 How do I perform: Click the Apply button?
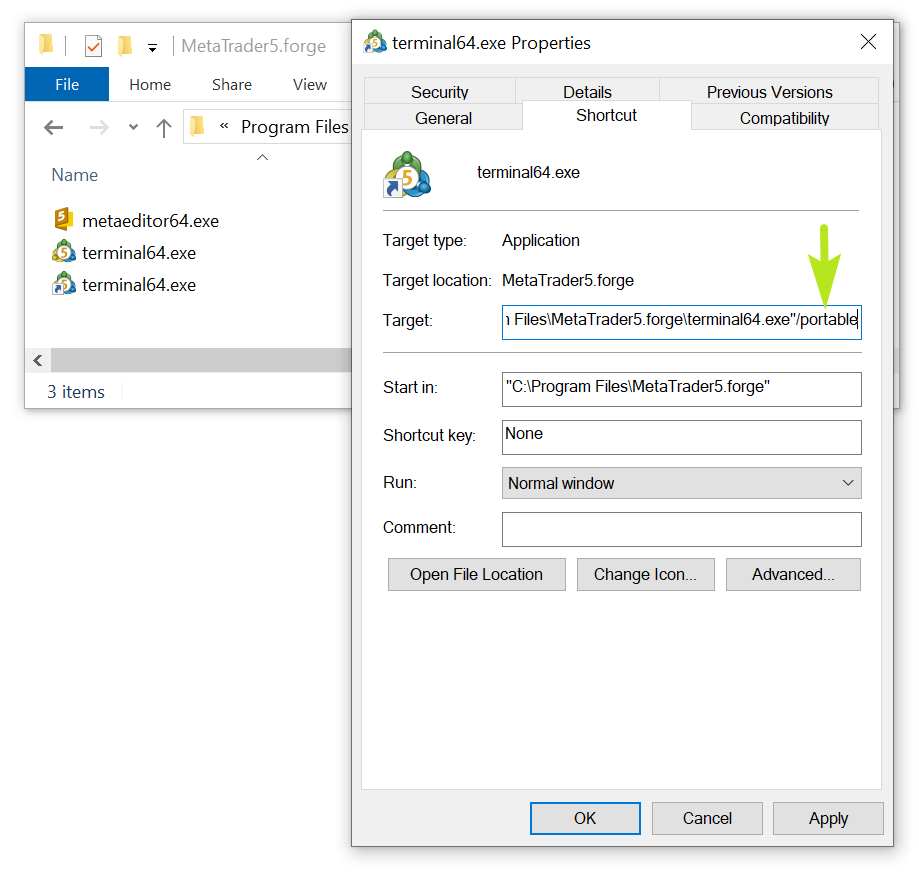point(828,818)
